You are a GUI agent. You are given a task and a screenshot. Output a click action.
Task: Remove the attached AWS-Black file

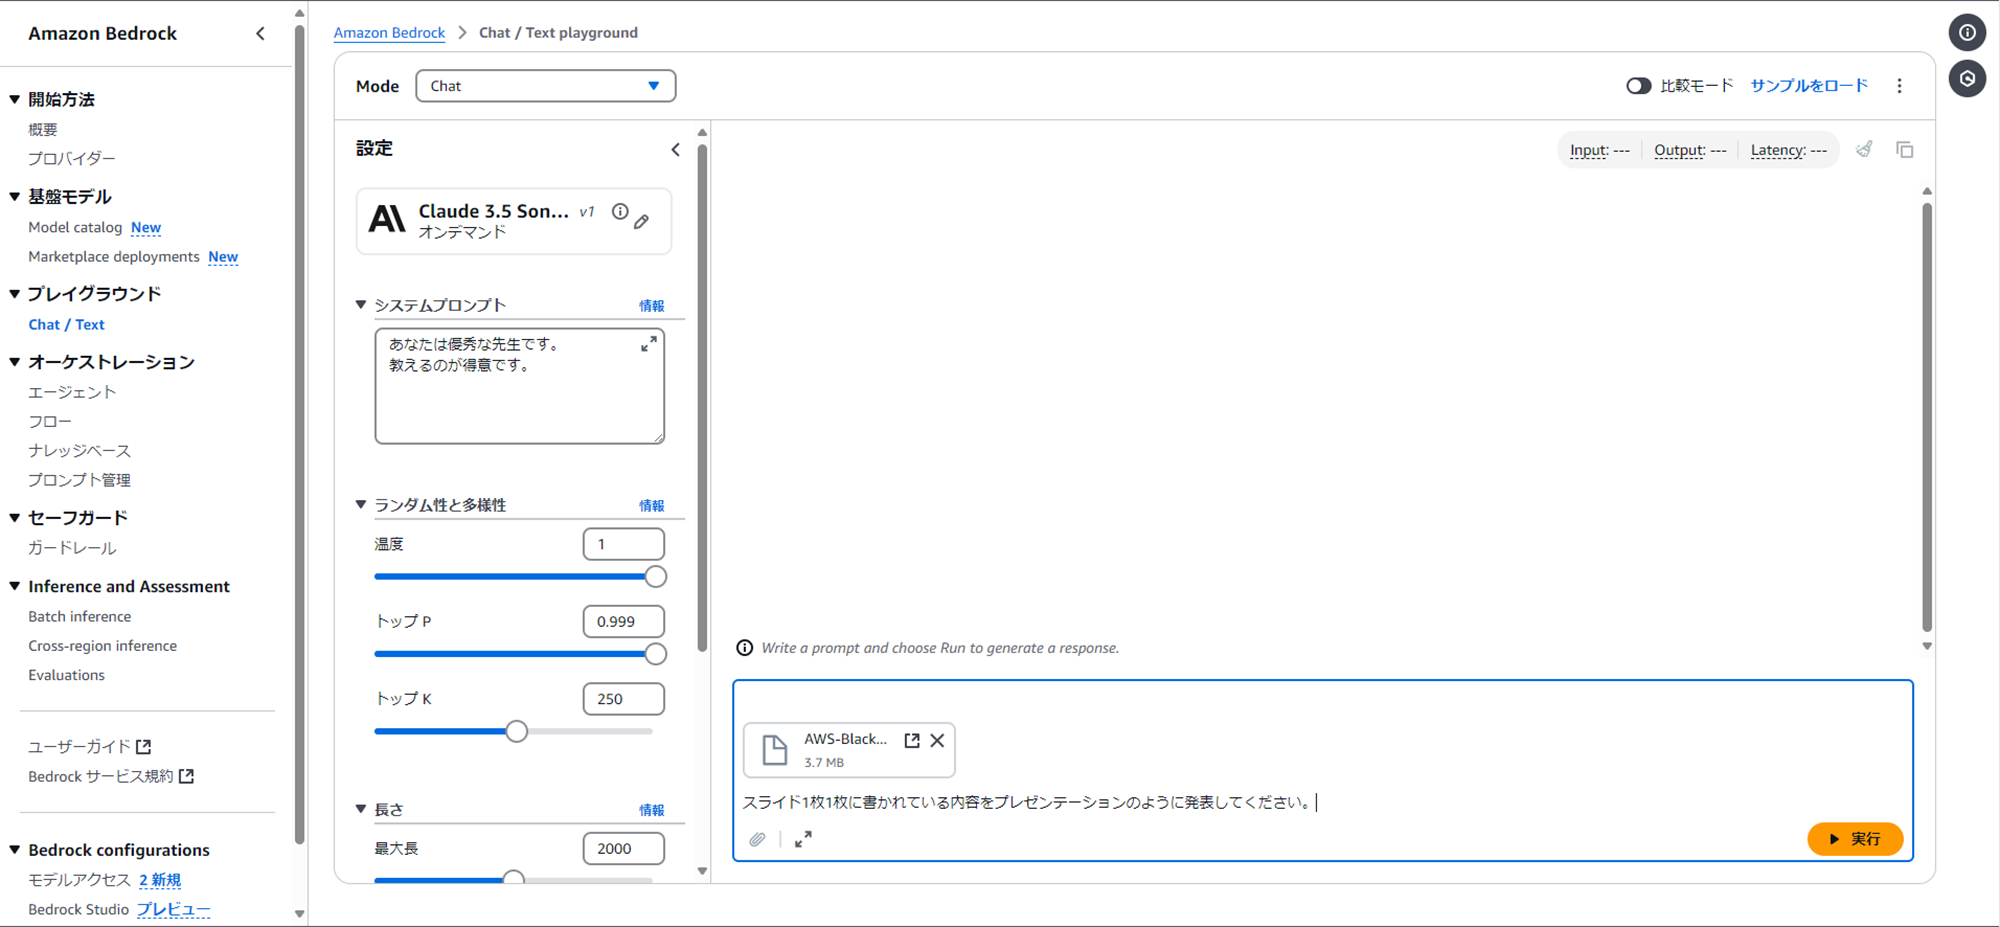937,740
